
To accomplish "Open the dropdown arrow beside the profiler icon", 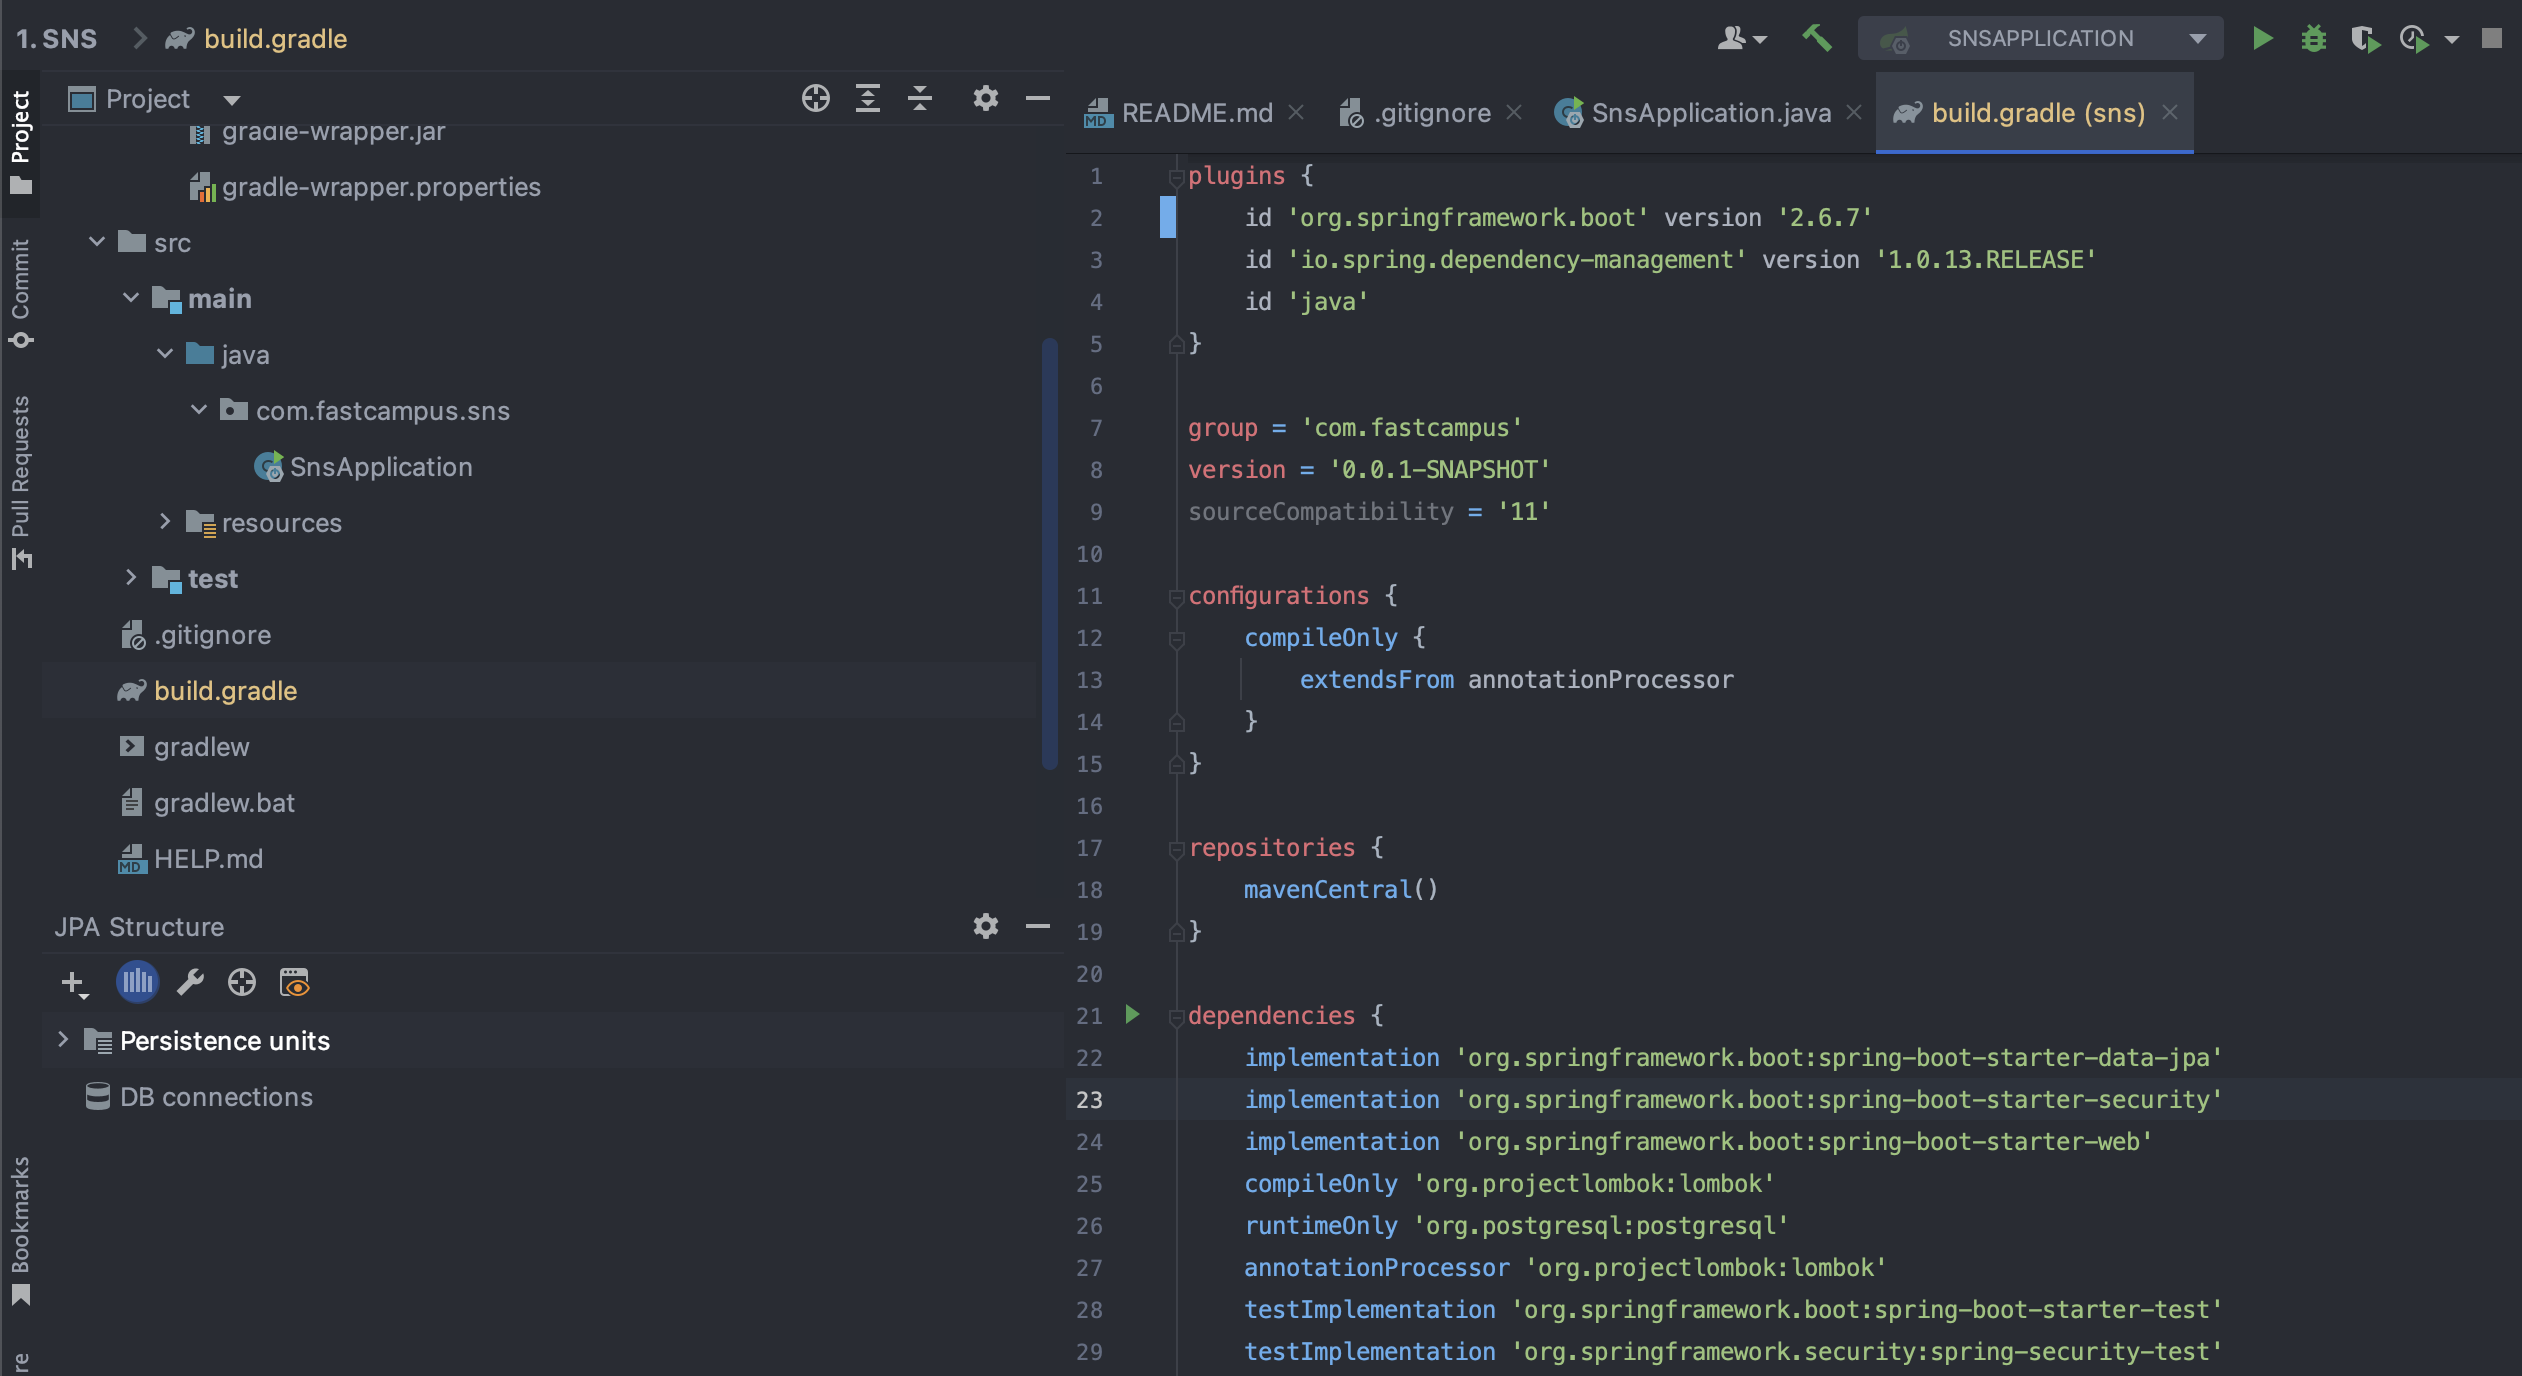I will pos(2451,40).
